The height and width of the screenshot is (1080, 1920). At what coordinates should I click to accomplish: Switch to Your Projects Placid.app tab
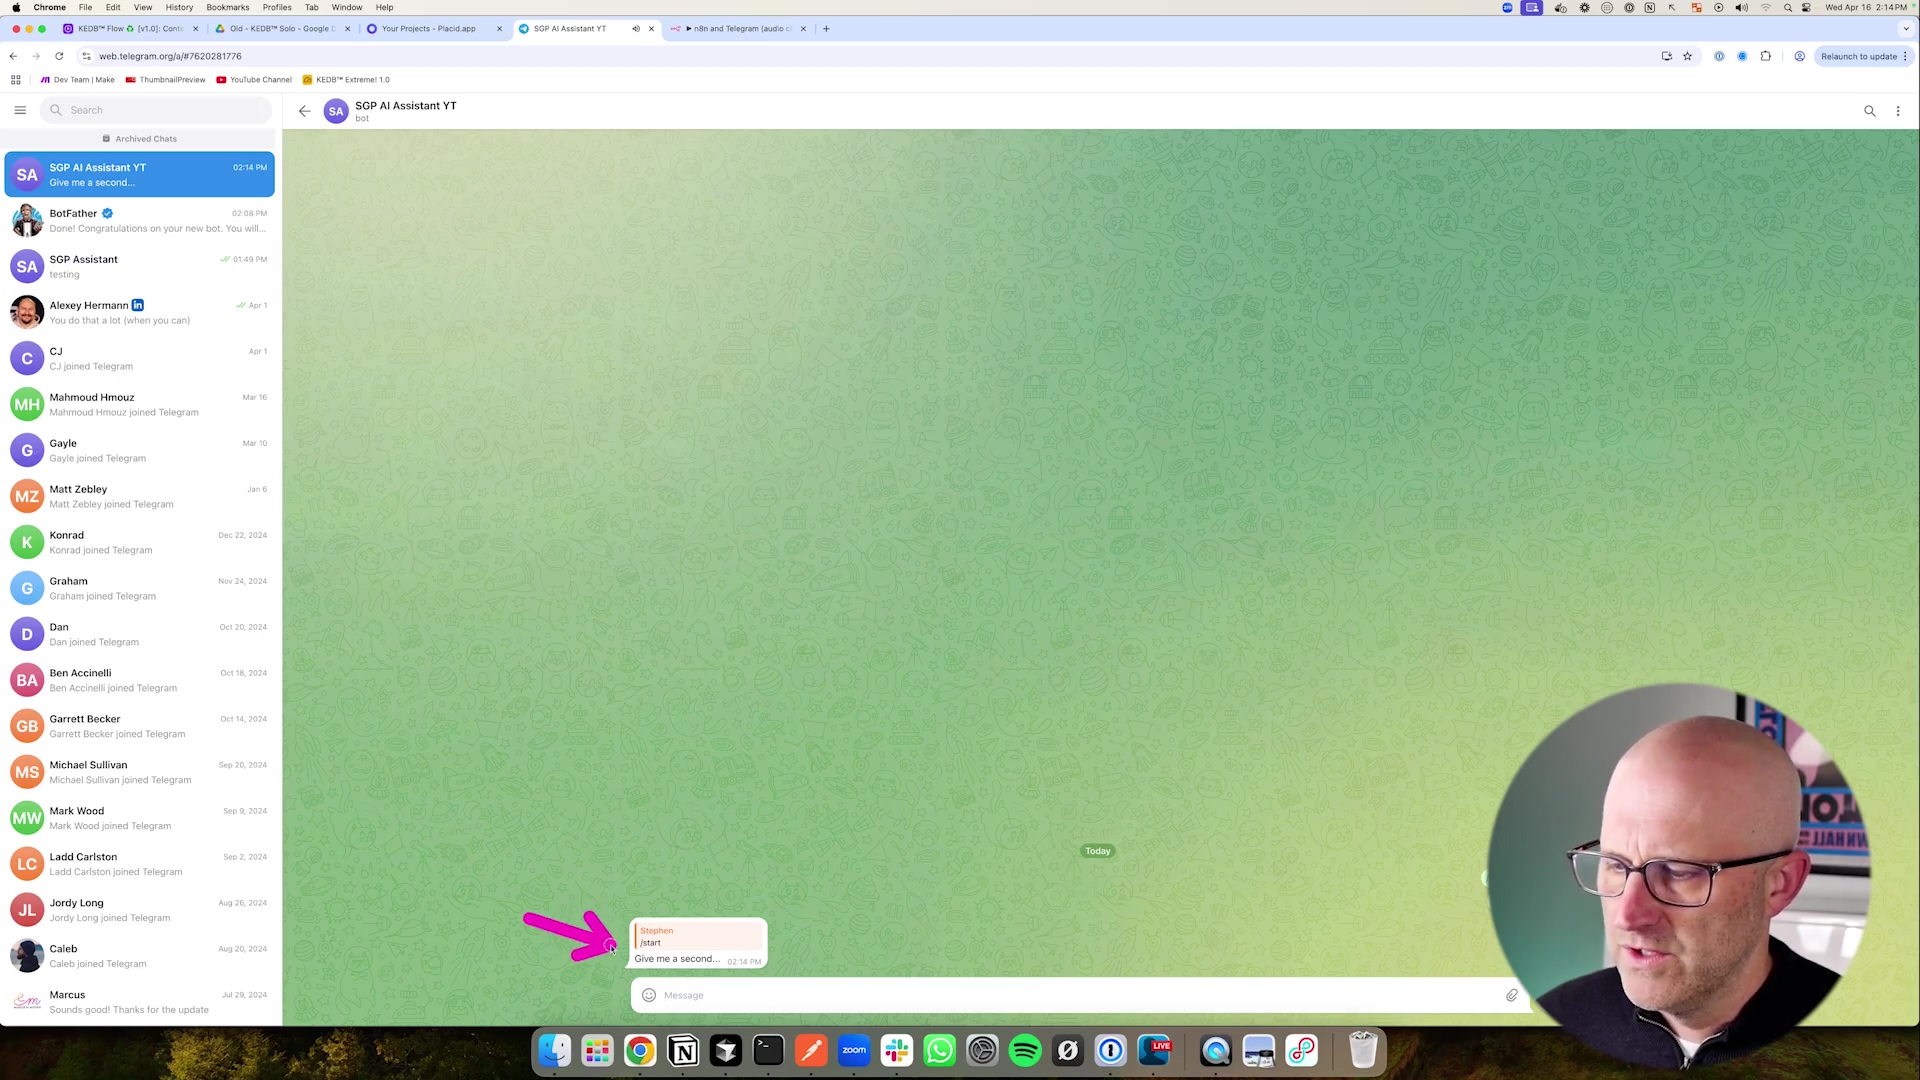(x=430, y=29)
